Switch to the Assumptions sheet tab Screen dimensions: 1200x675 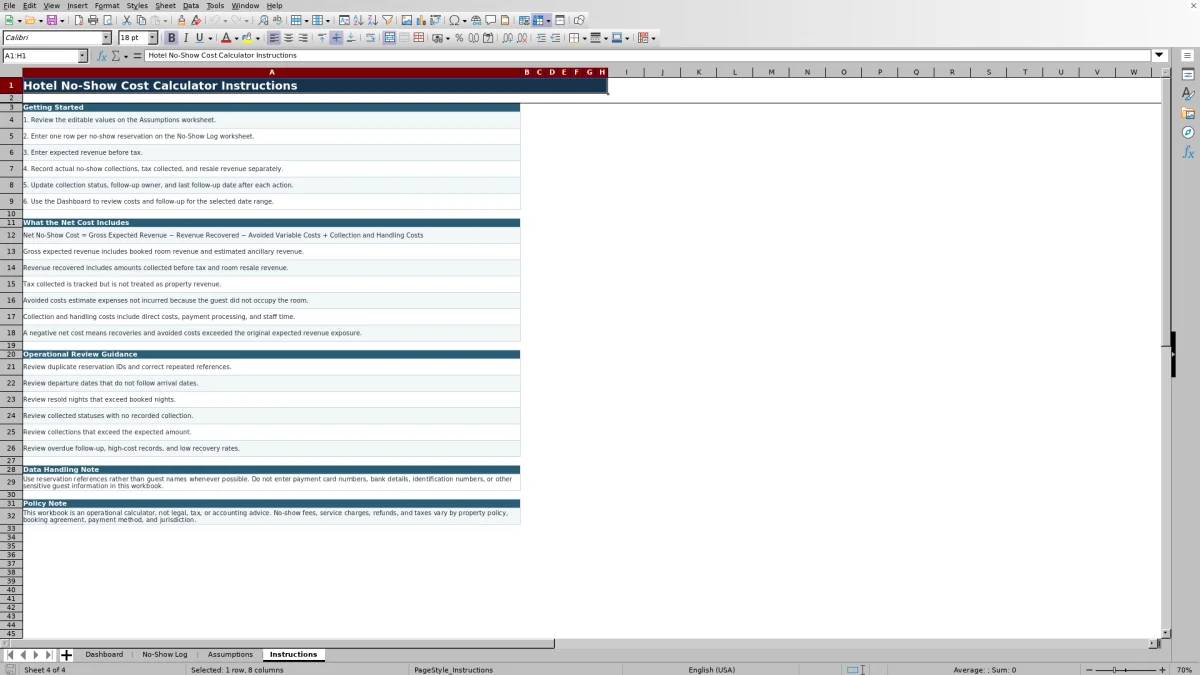pos(230,654)
